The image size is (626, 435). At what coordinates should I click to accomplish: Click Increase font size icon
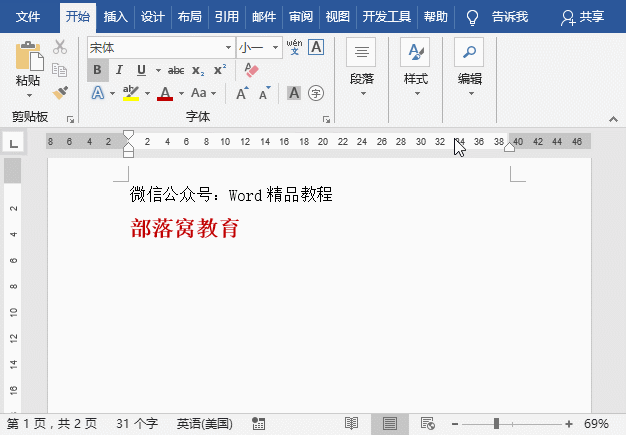click(242, 93)
